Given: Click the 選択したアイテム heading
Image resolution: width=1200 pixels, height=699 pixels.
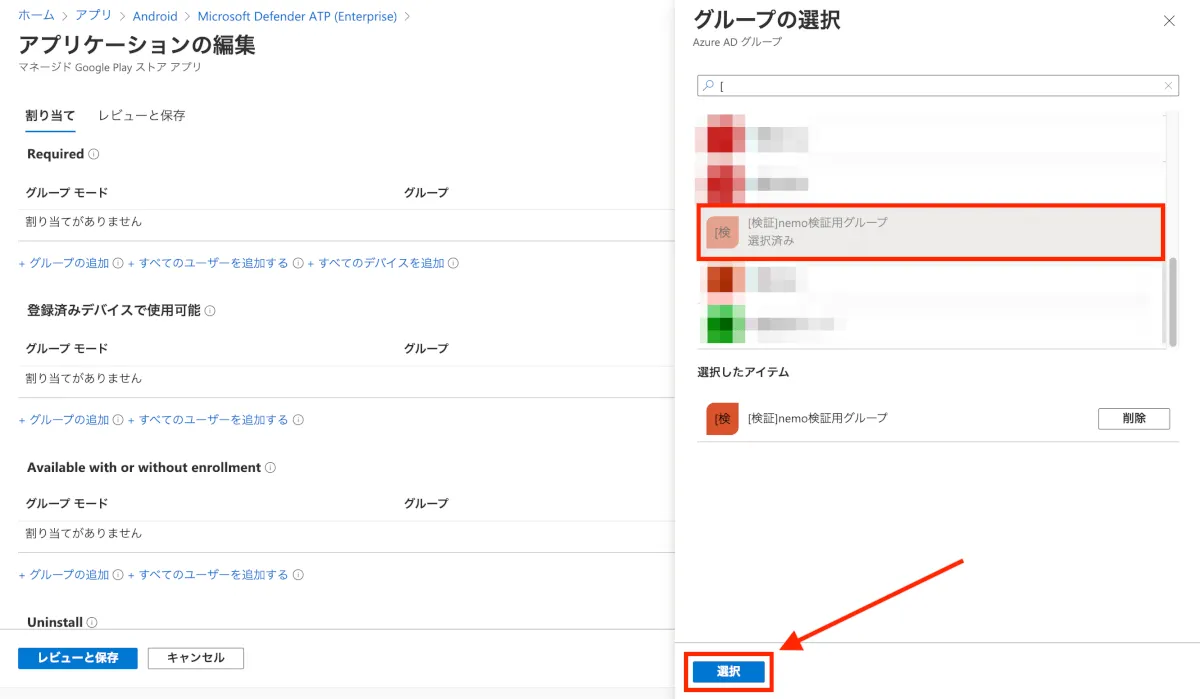Looking at the screenshot, I should (x=743, y=372).
